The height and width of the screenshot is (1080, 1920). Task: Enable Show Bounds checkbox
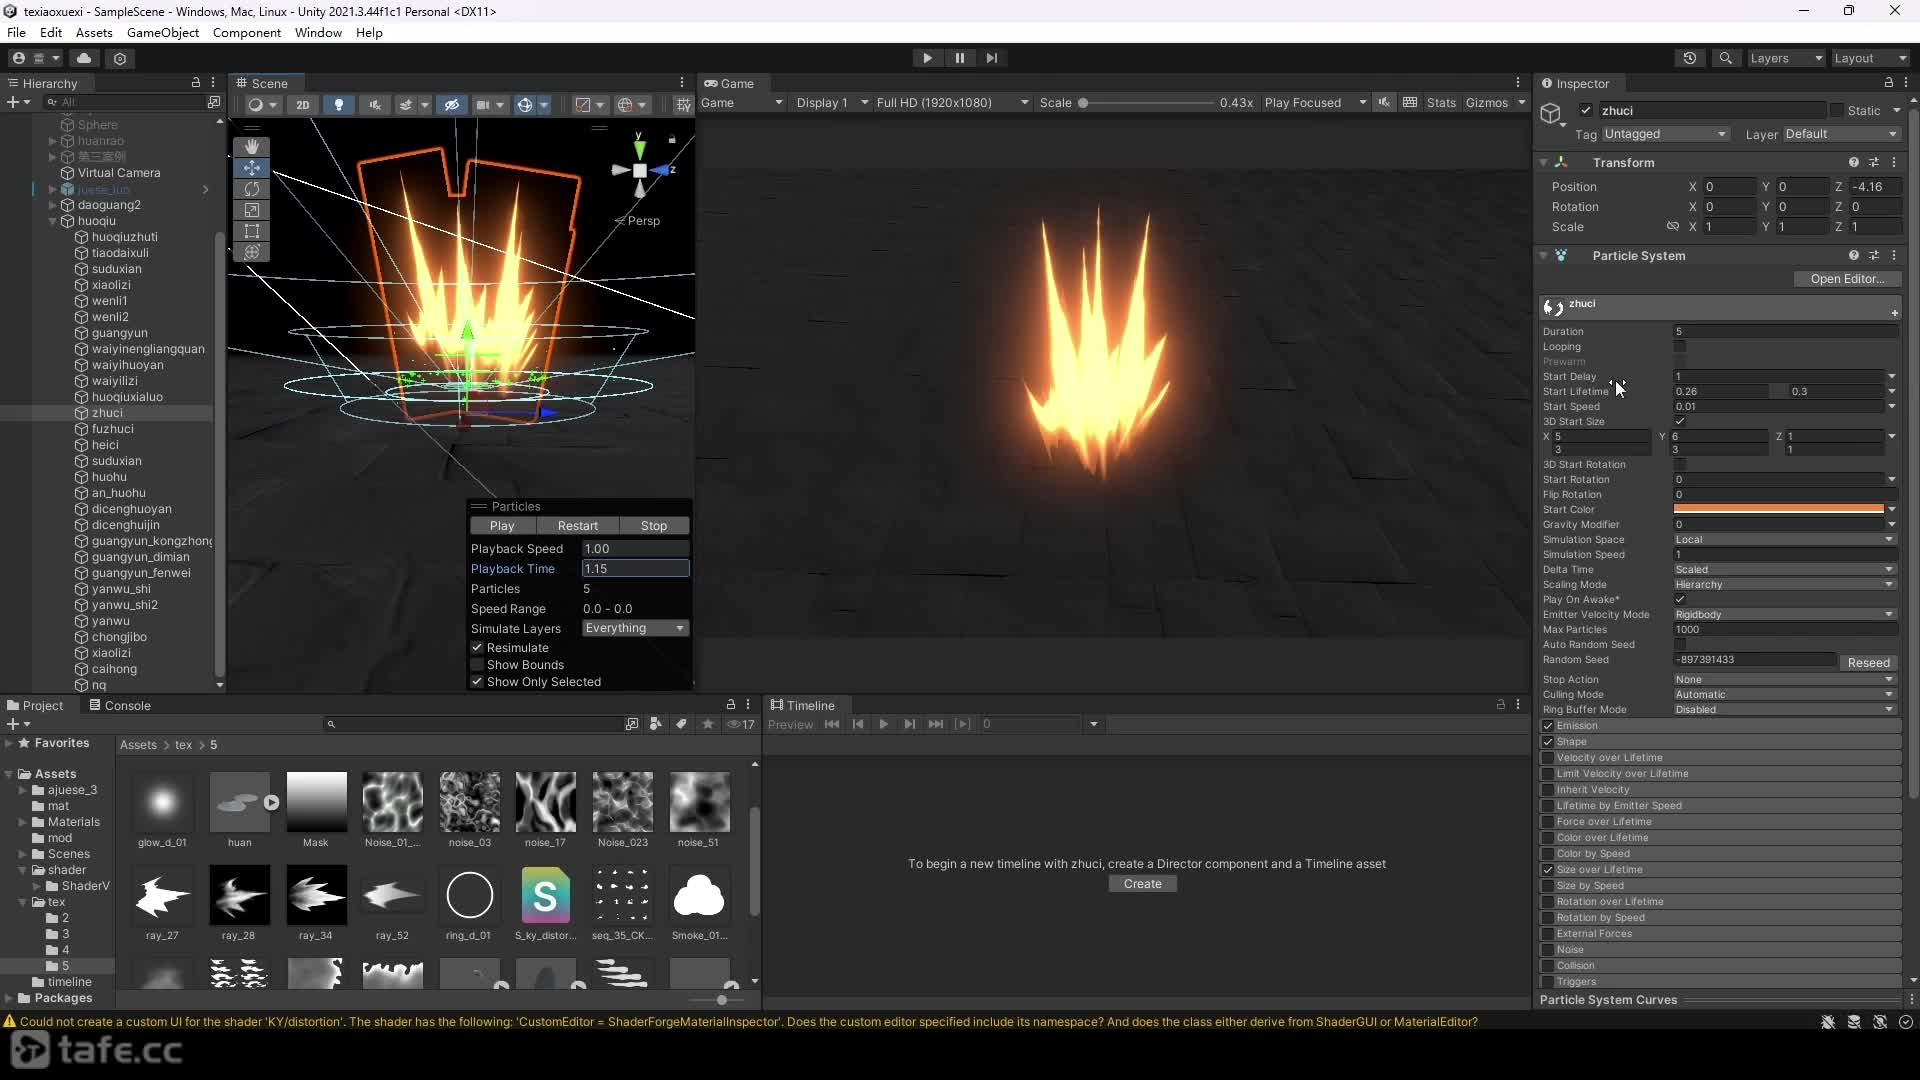point(477,665)
